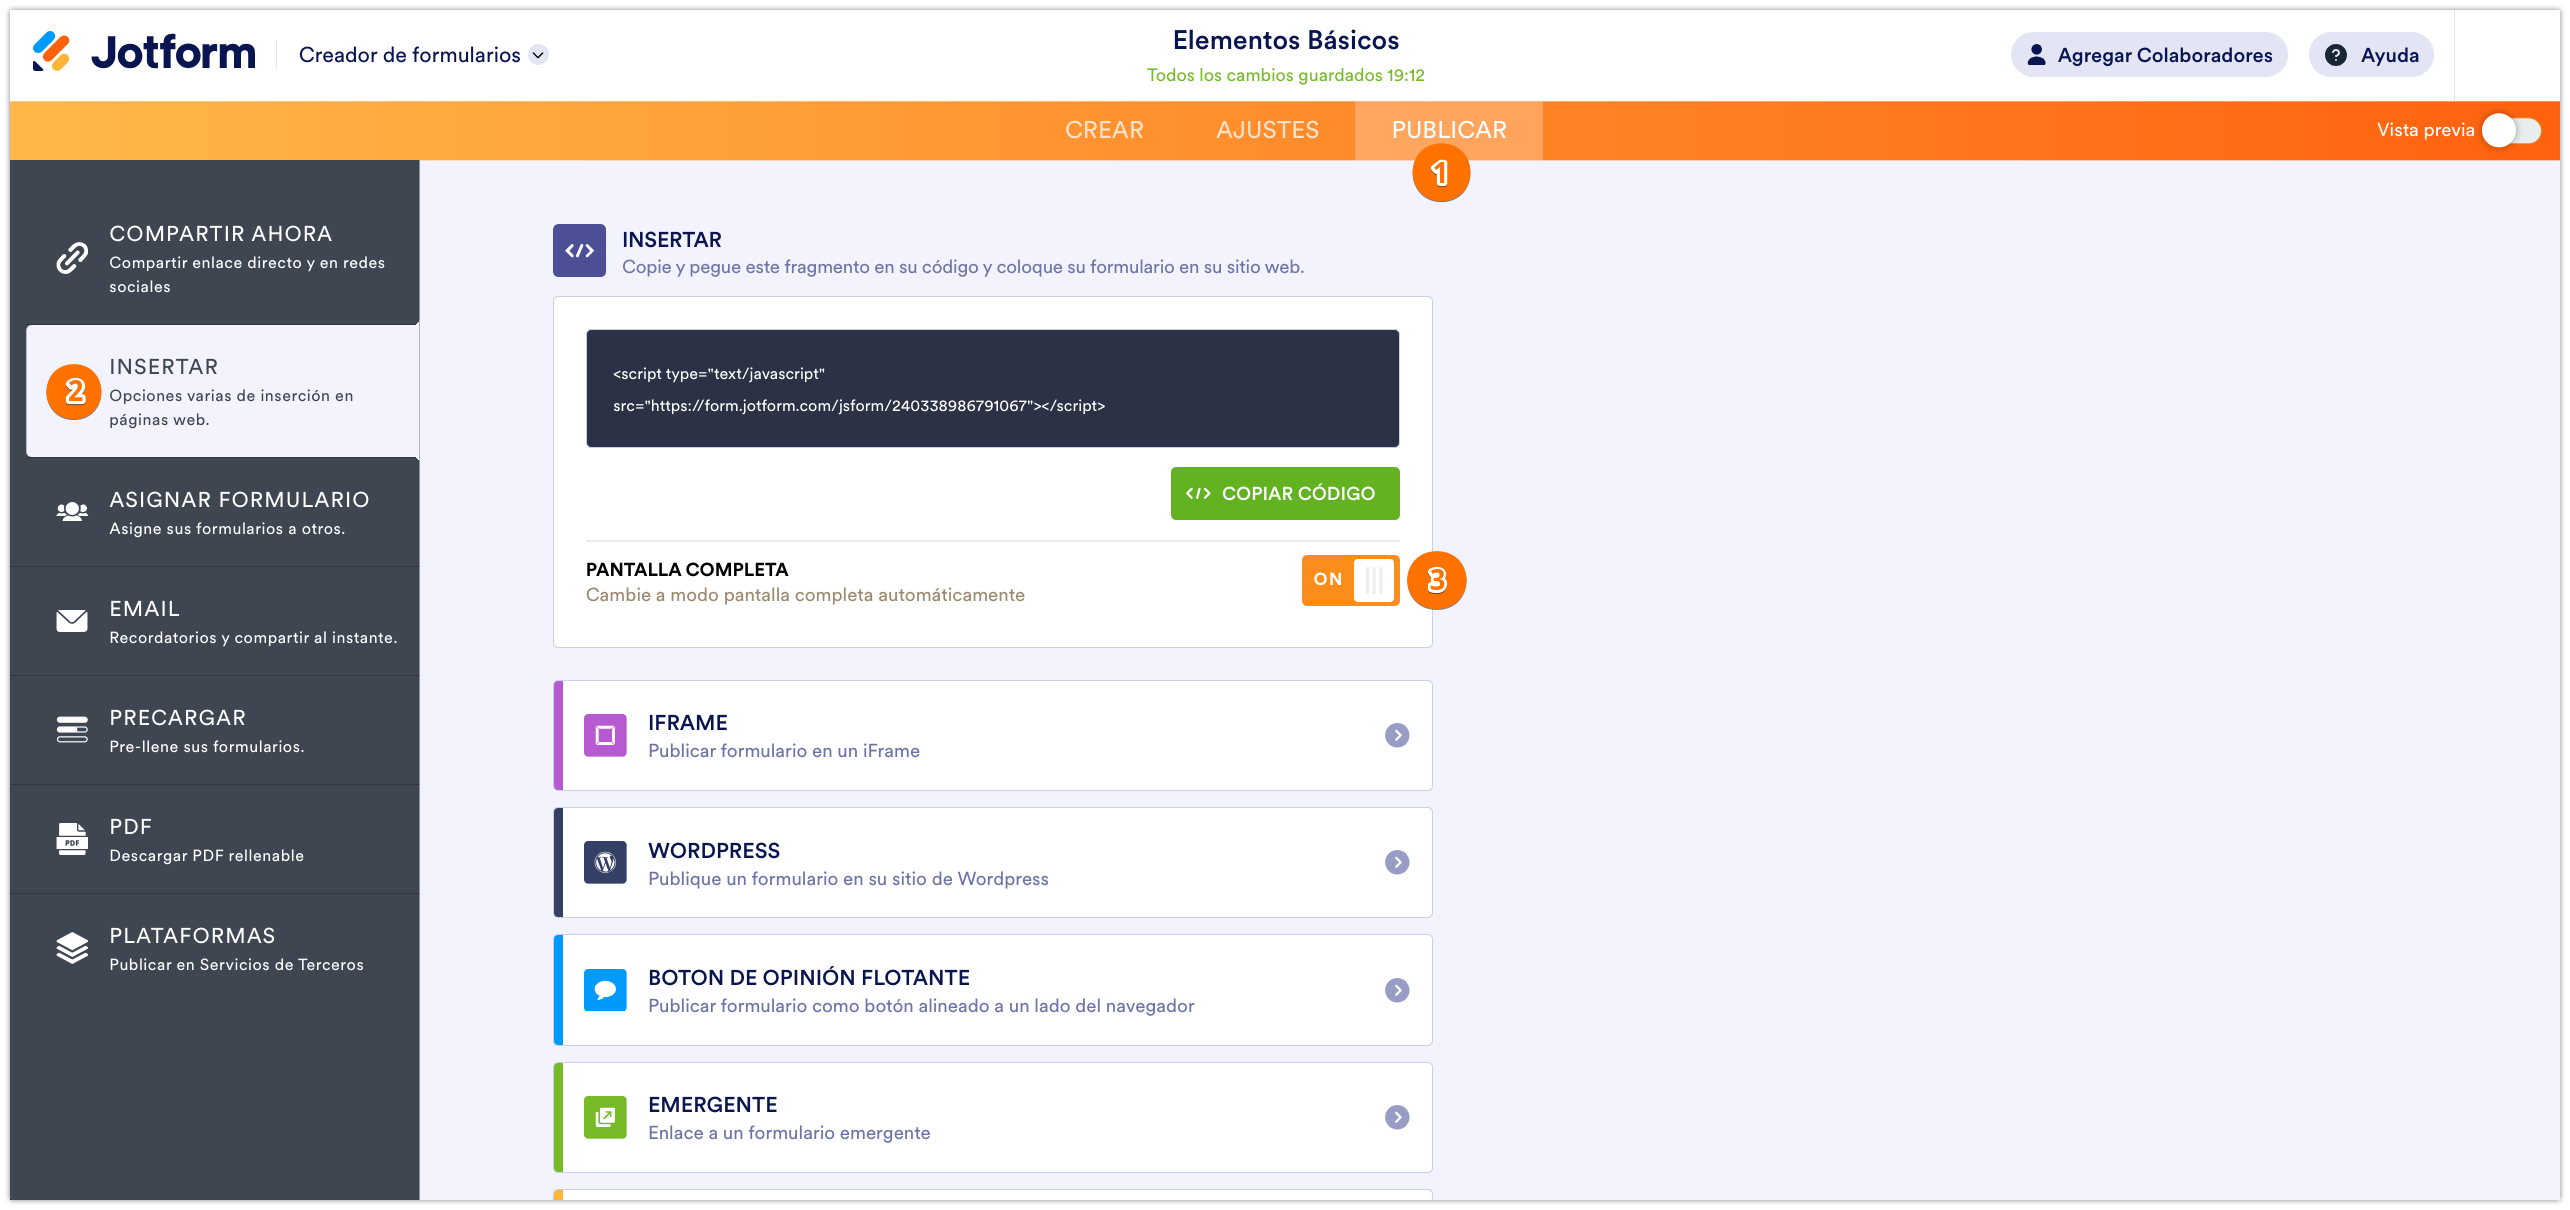2570x1210 pixels.
Task: Click the Plataformas layers icon
Action: click(72, 948)
